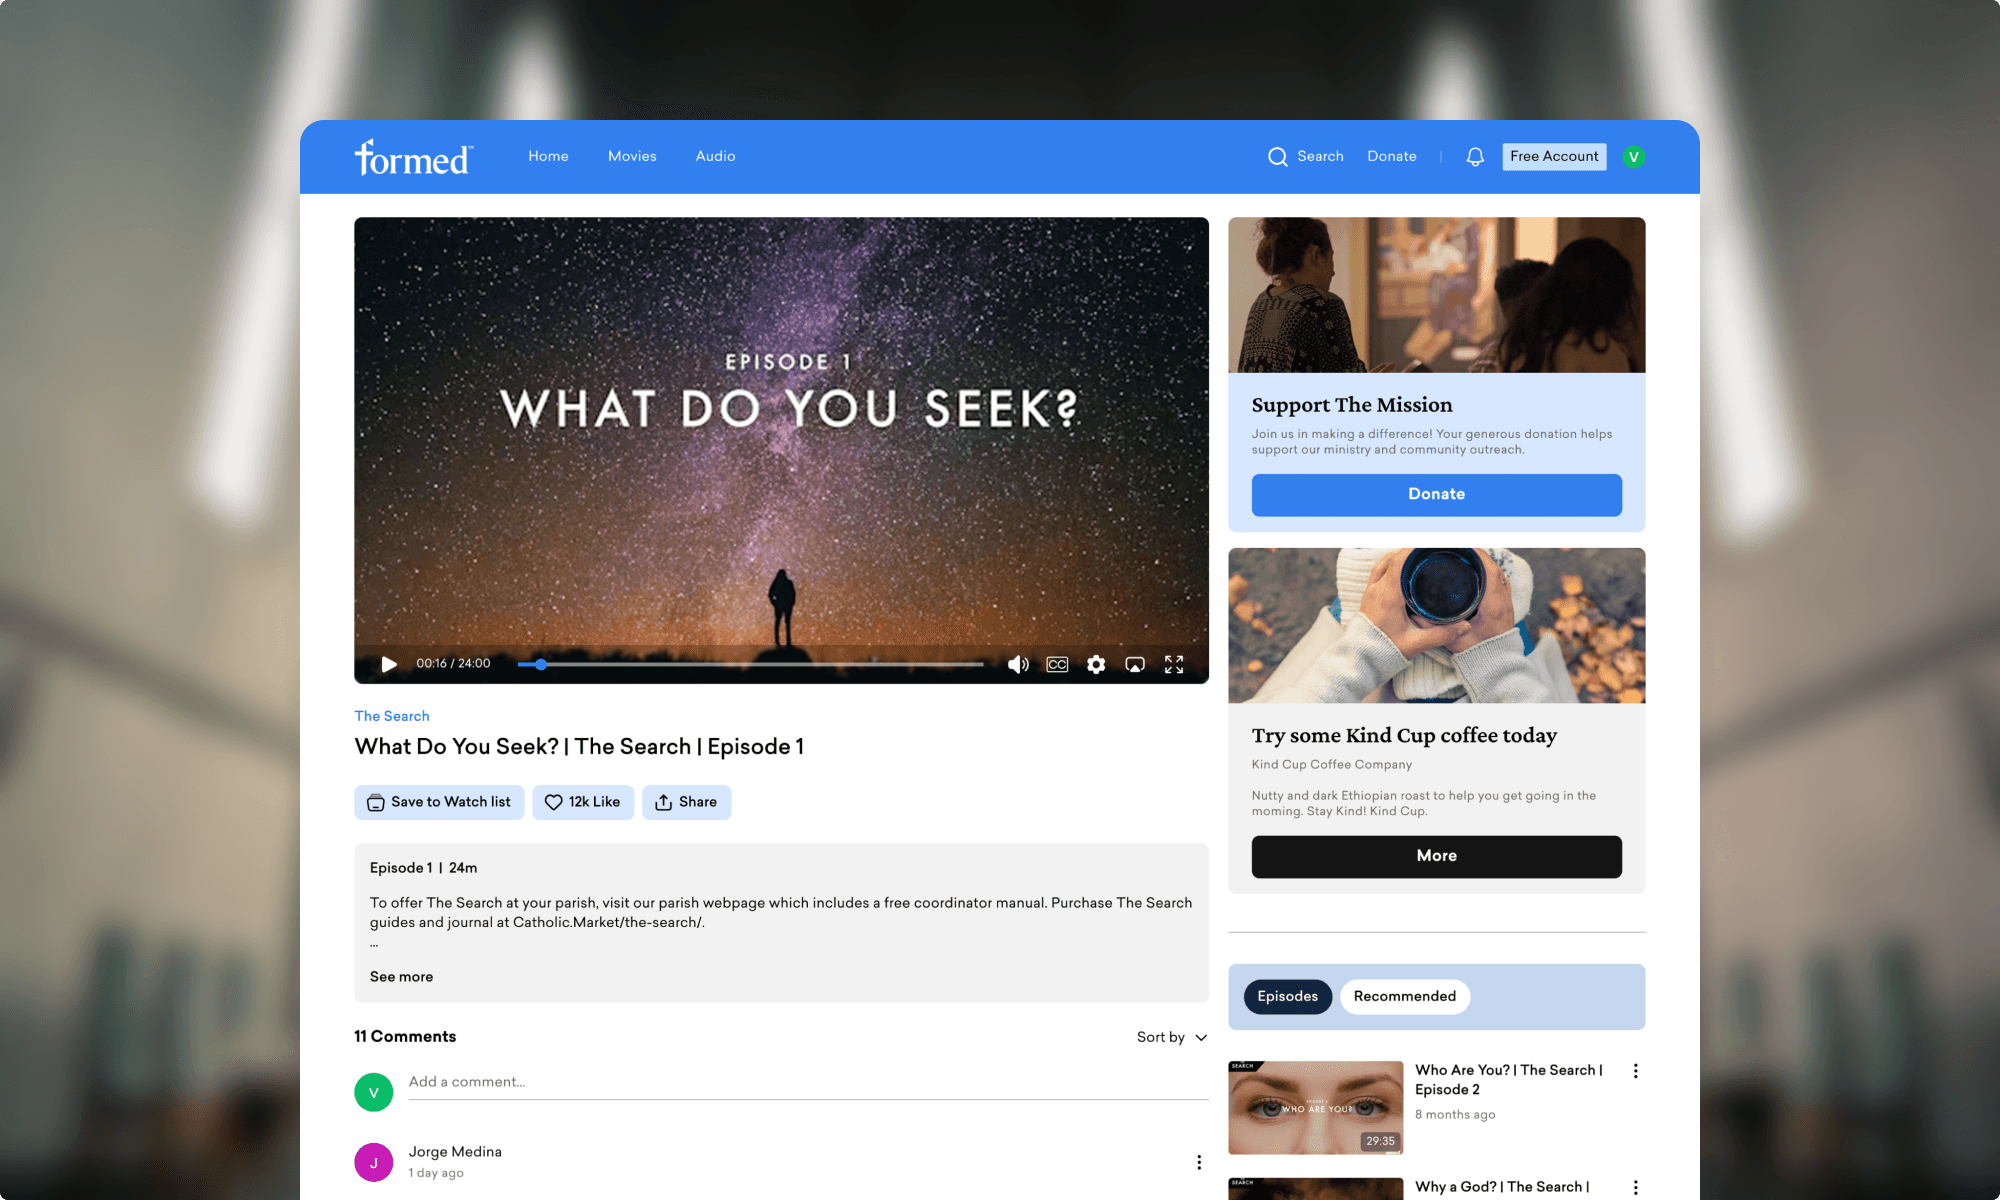Click the AirPlay cast icon

1135,664
